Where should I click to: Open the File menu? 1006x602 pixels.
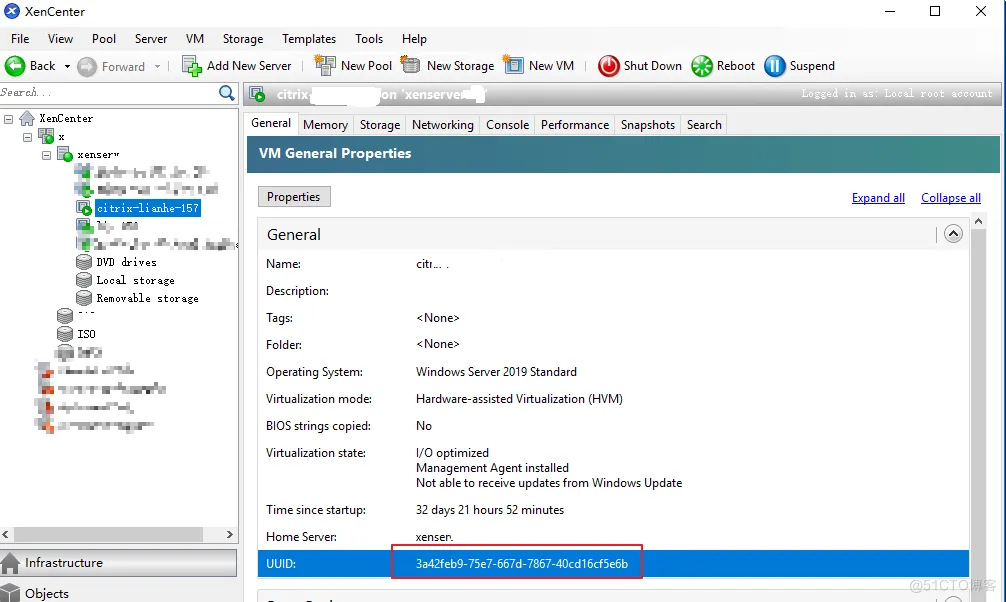pos(20,39)
